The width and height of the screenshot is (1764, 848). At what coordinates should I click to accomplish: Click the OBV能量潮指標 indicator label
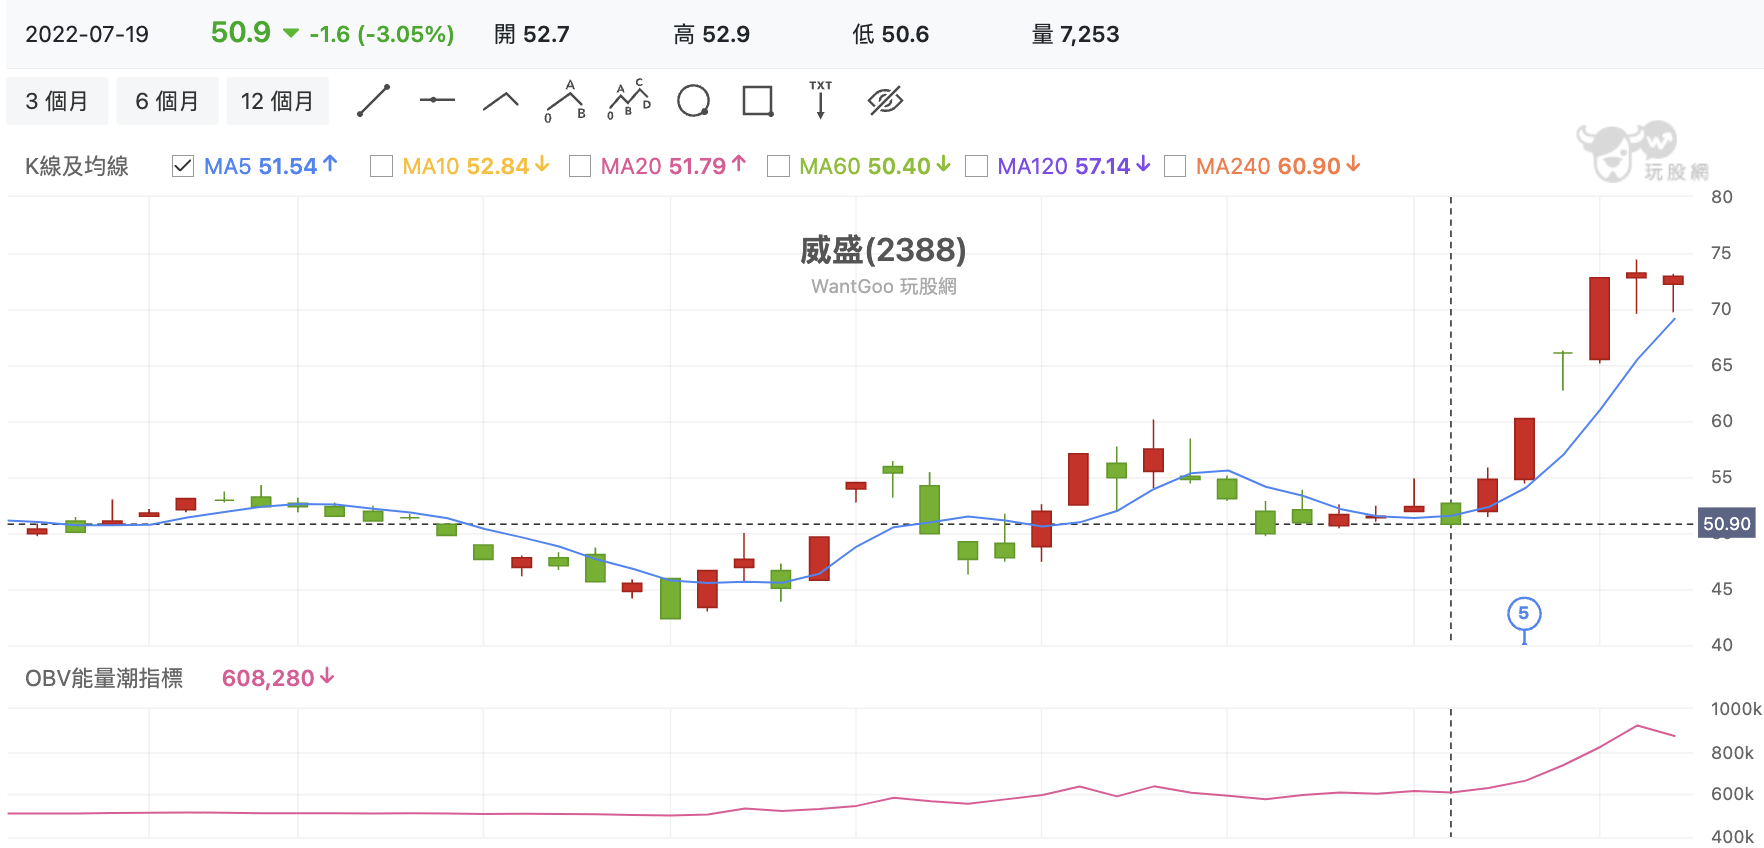(x=104, y=678)
